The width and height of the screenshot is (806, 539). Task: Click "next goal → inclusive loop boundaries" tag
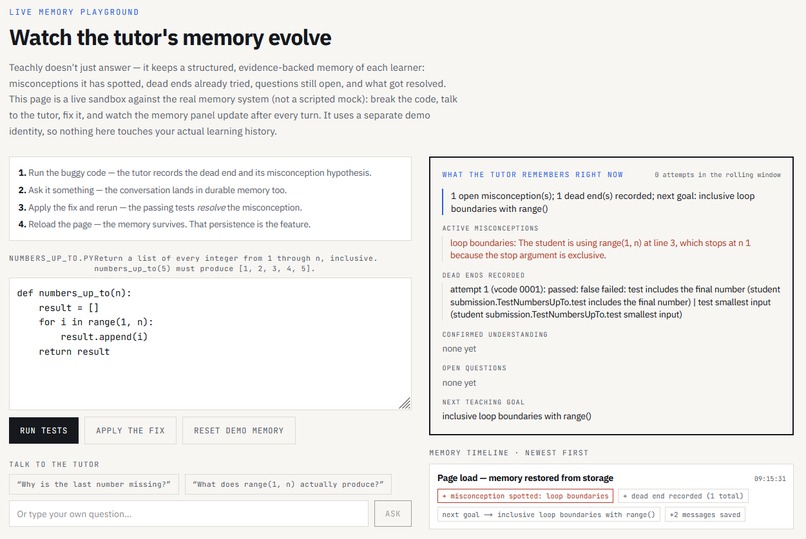pyautogui.click(x=548, y=514)
